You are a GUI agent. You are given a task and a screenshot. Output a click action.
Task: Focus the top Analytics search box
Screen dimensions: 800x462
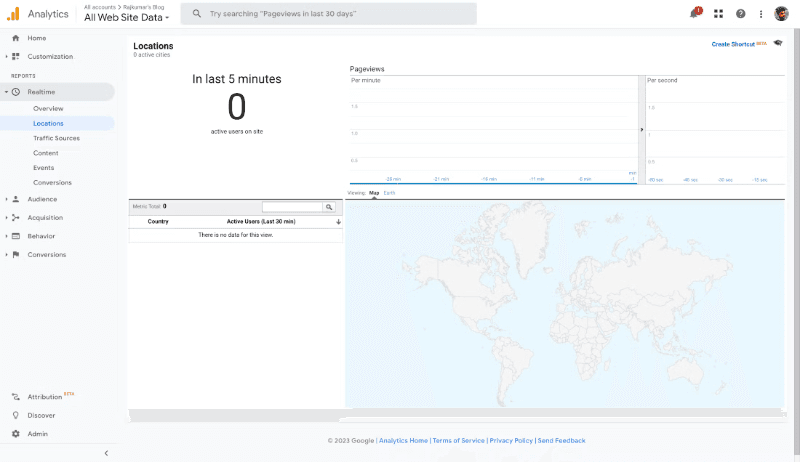329,14
